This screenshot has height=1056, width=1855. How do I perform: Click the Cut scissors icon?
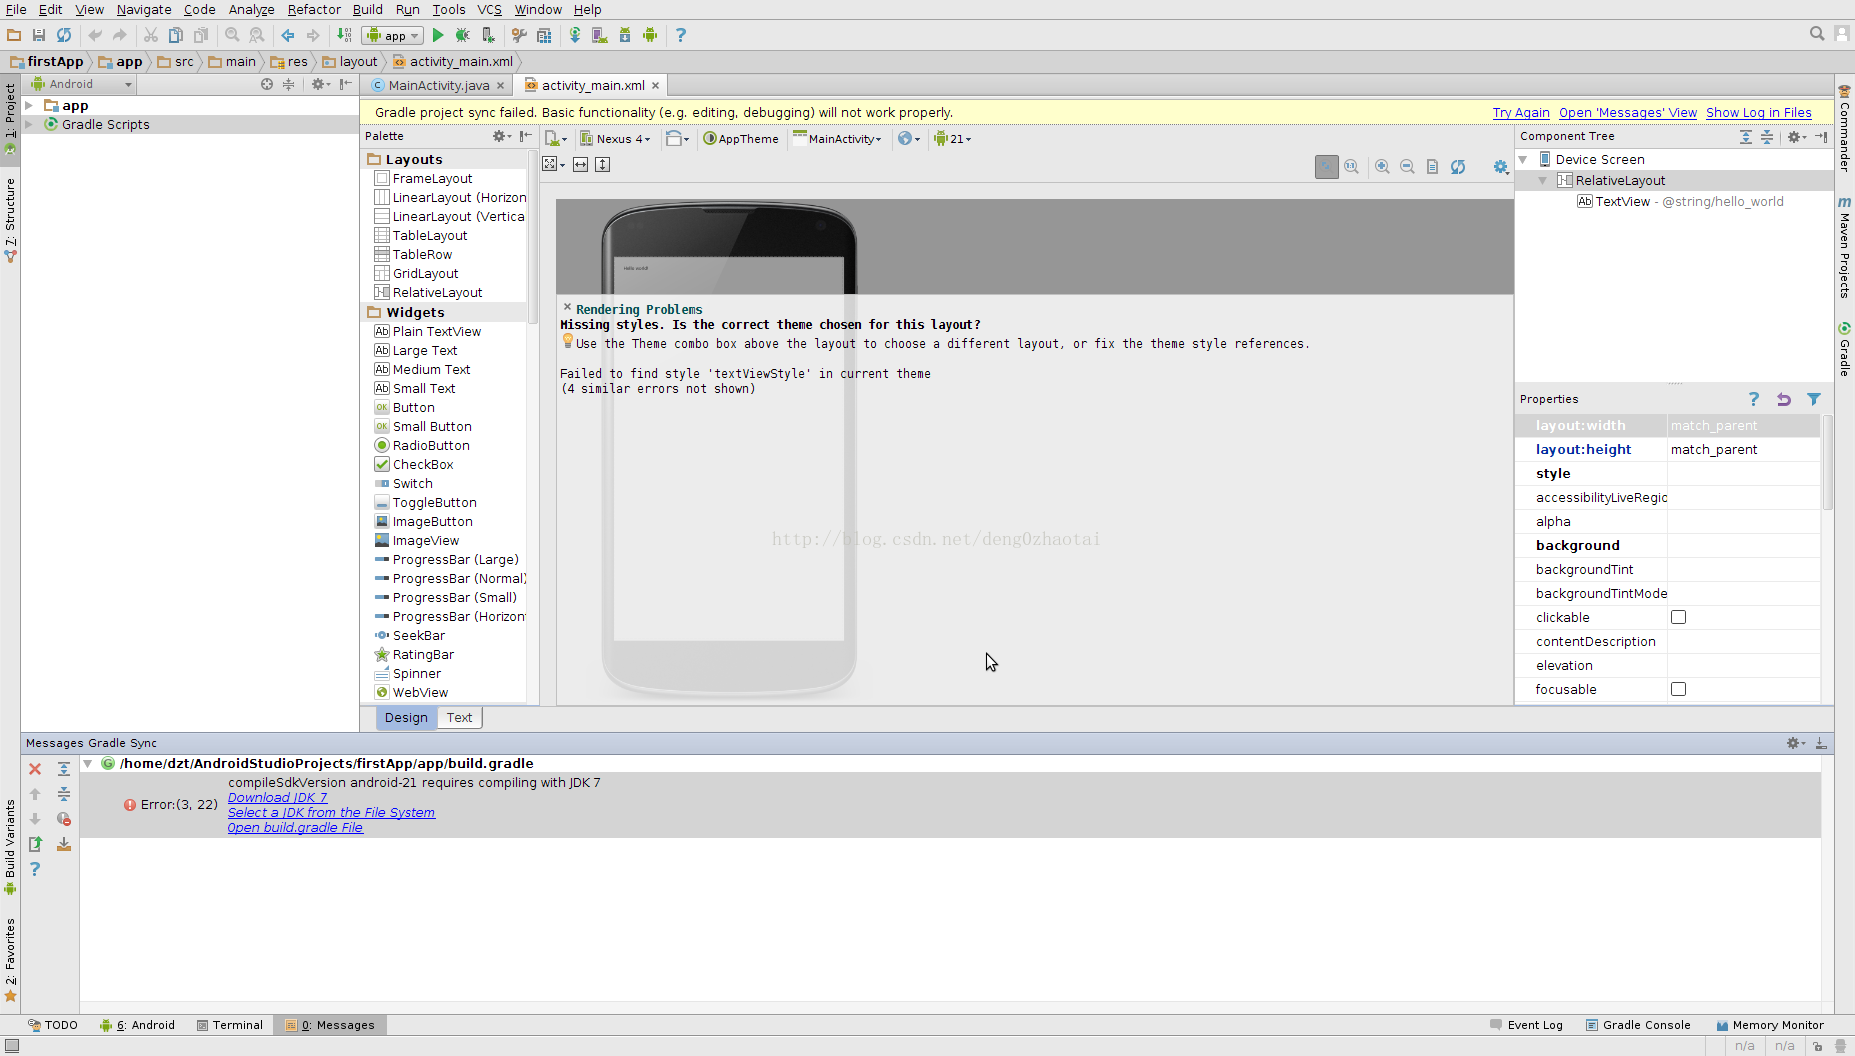coord(151,35)
